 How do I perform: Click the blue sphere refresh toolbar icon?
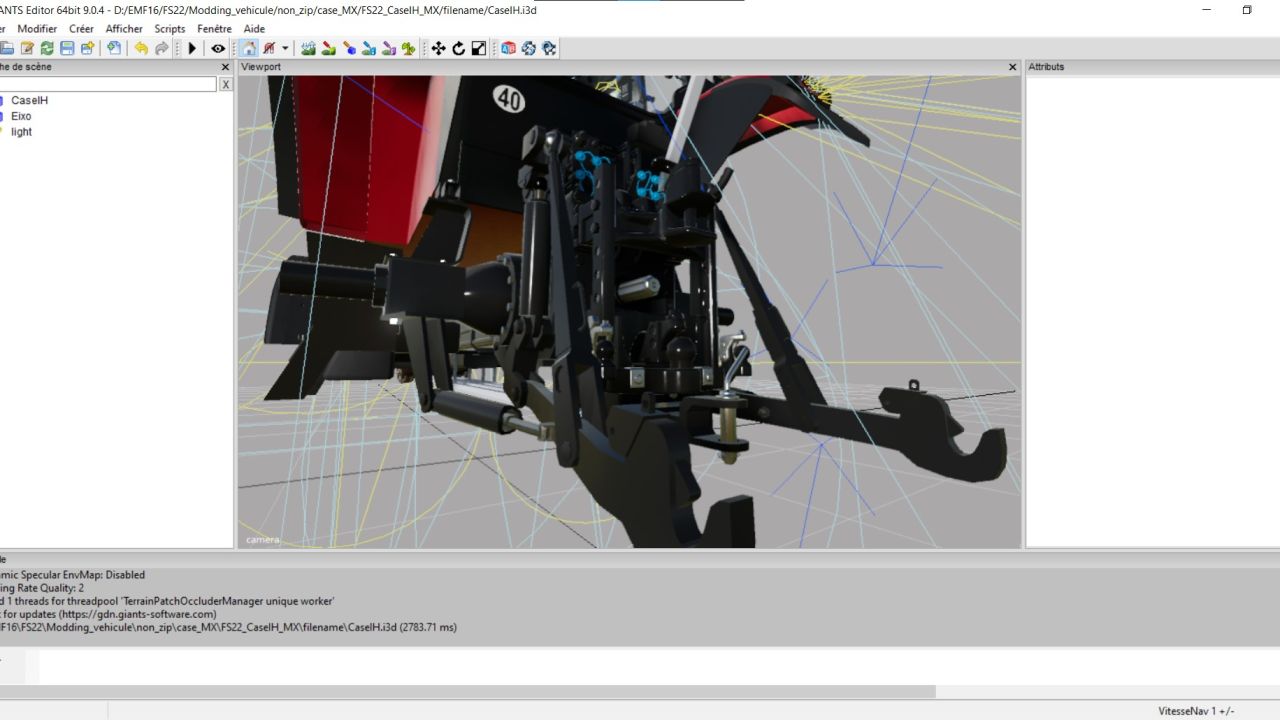[x=528, y=48]
